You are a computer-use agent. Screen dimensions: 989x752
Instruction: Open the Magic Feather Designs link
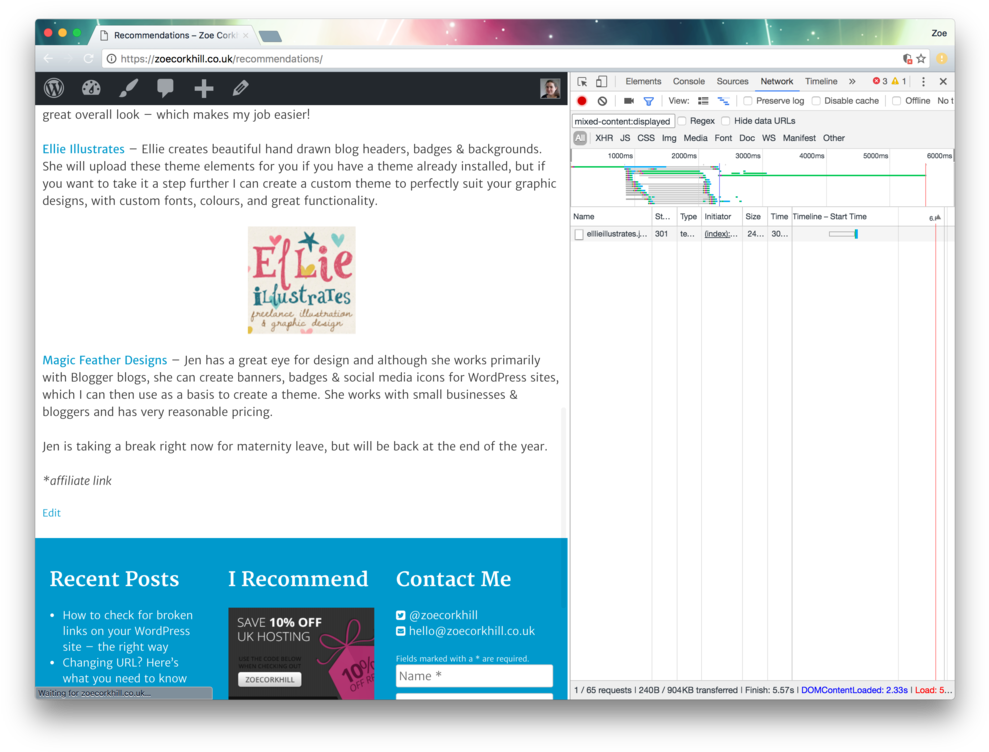coord(105,360)
